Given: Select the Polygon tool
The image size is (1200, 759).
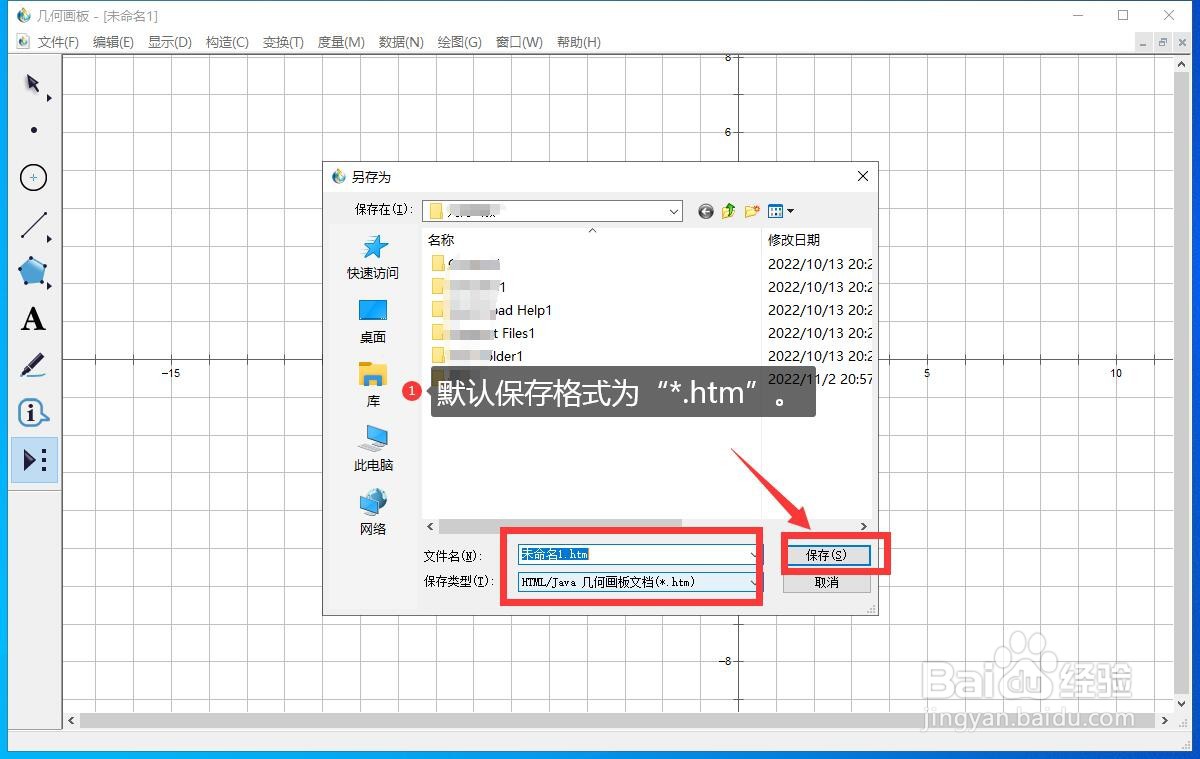Looking at the screenshot, I should pyautogui.click(x=33, y=272).
